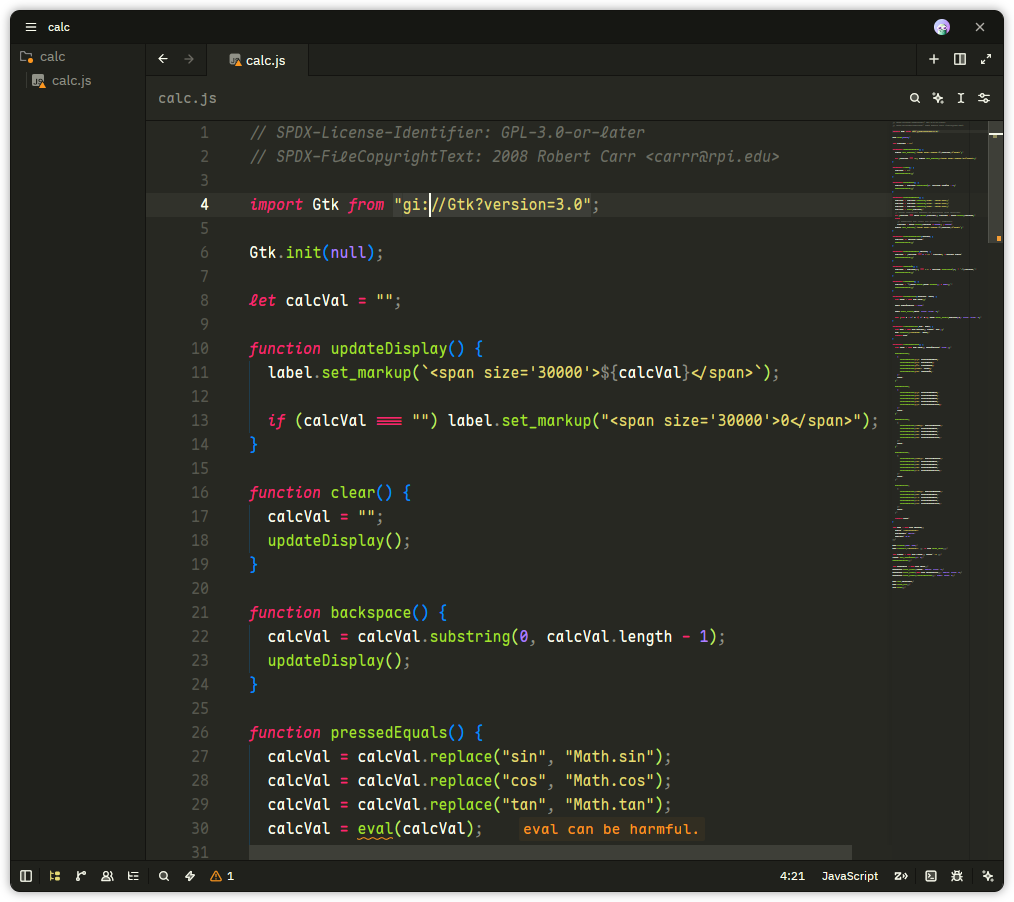Toggle the Project panel icon
1014x902 pixels.
55,876
